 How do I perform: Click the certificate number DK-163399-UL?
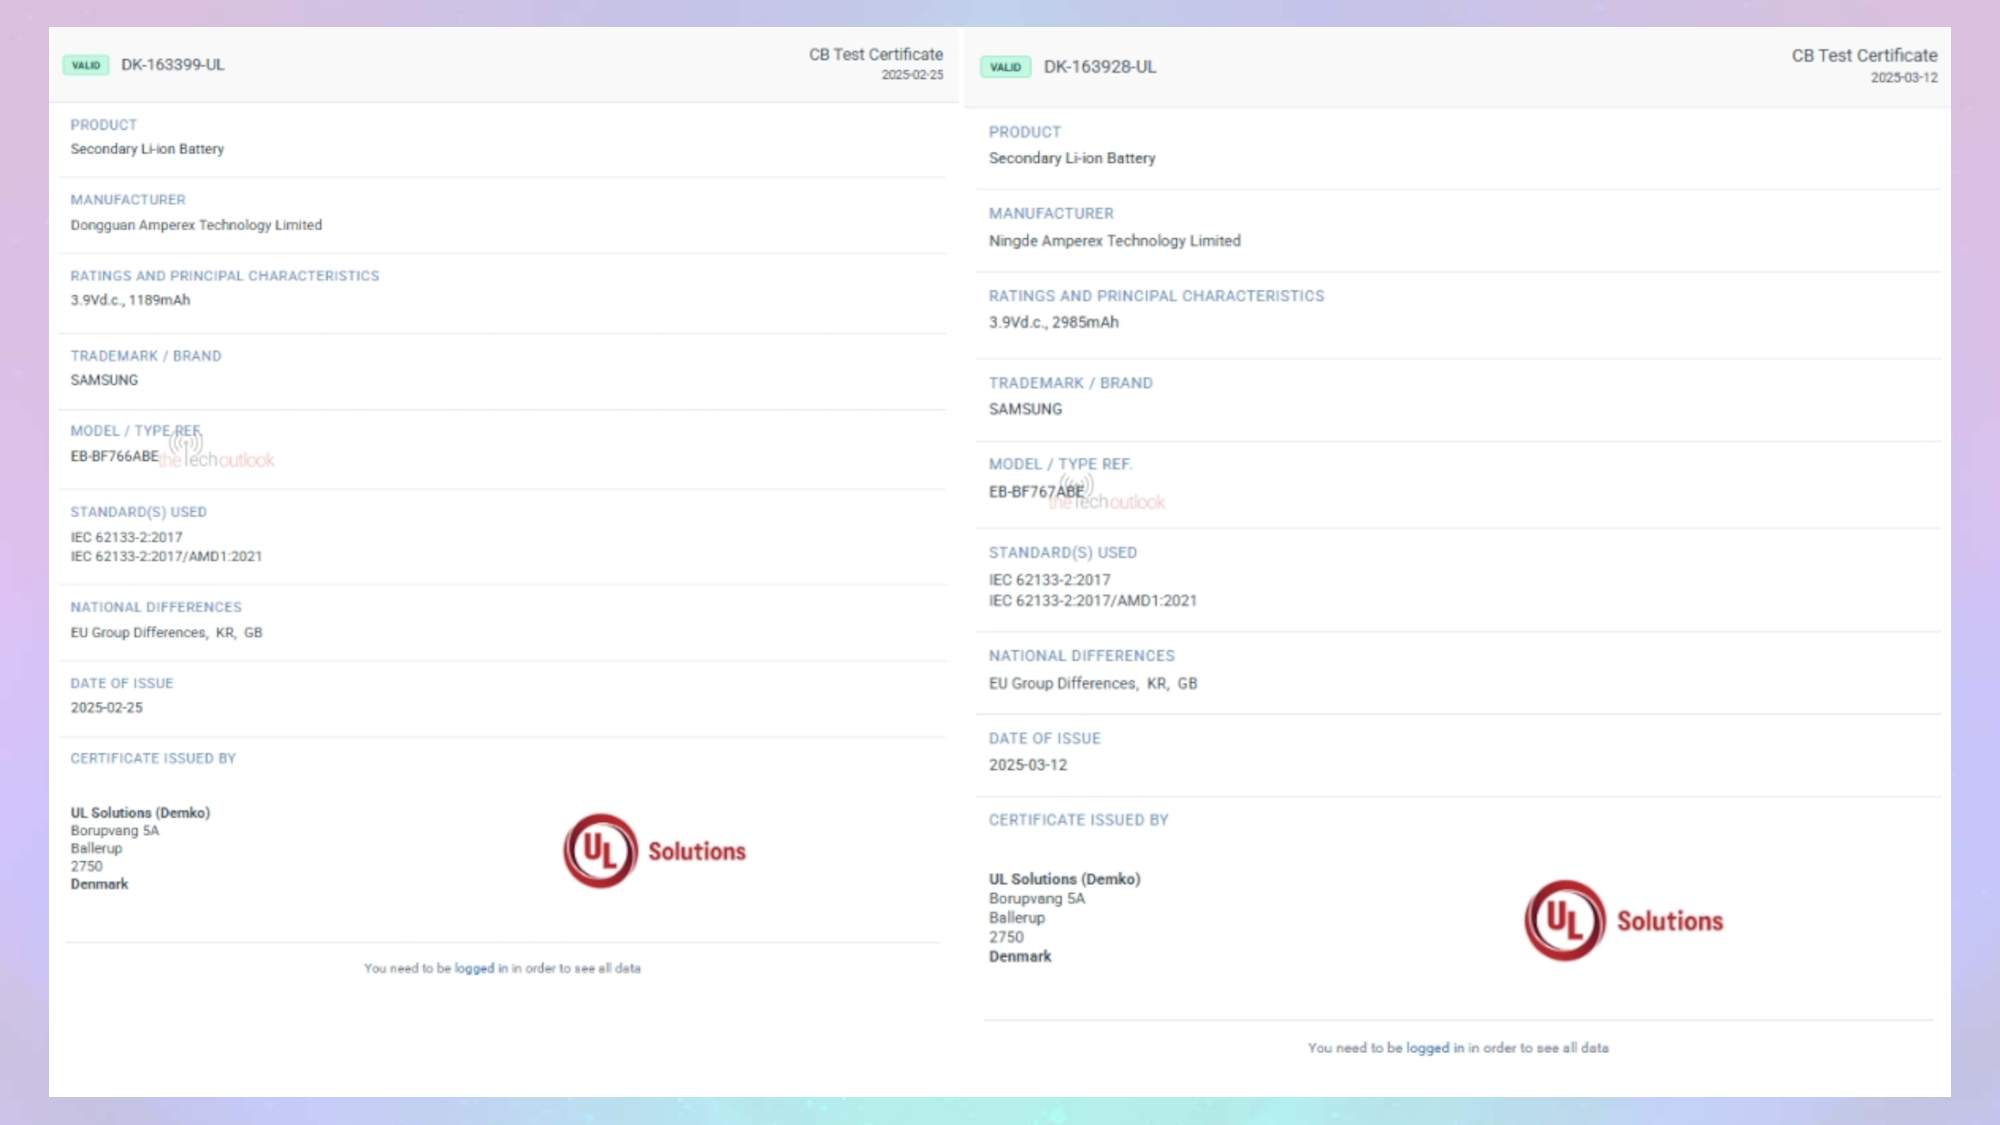(173, 65)
